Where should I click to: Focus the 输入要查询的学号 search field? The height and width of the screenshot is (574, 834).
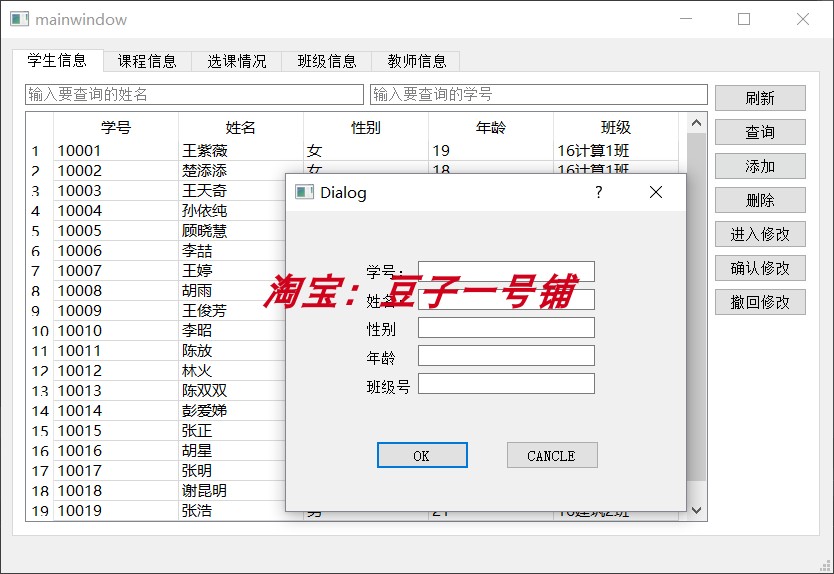539,95
